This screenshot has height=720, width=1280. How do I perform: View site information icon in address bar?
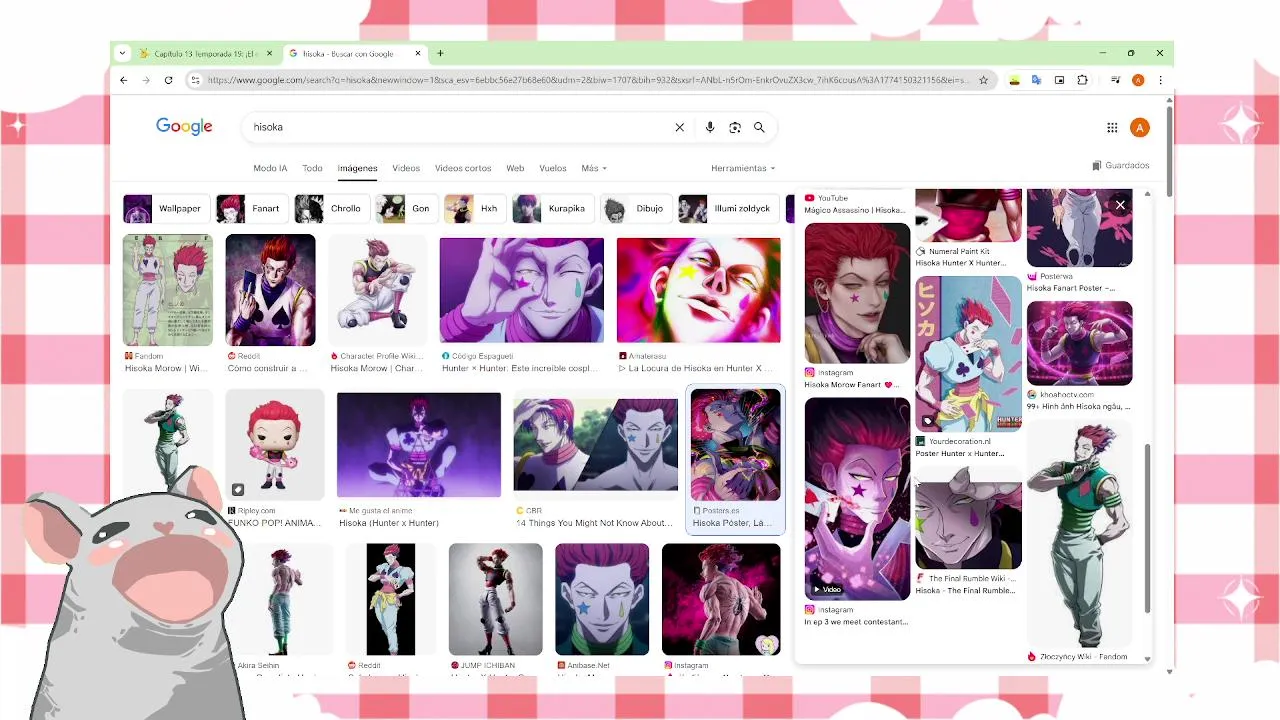point(195,80)
